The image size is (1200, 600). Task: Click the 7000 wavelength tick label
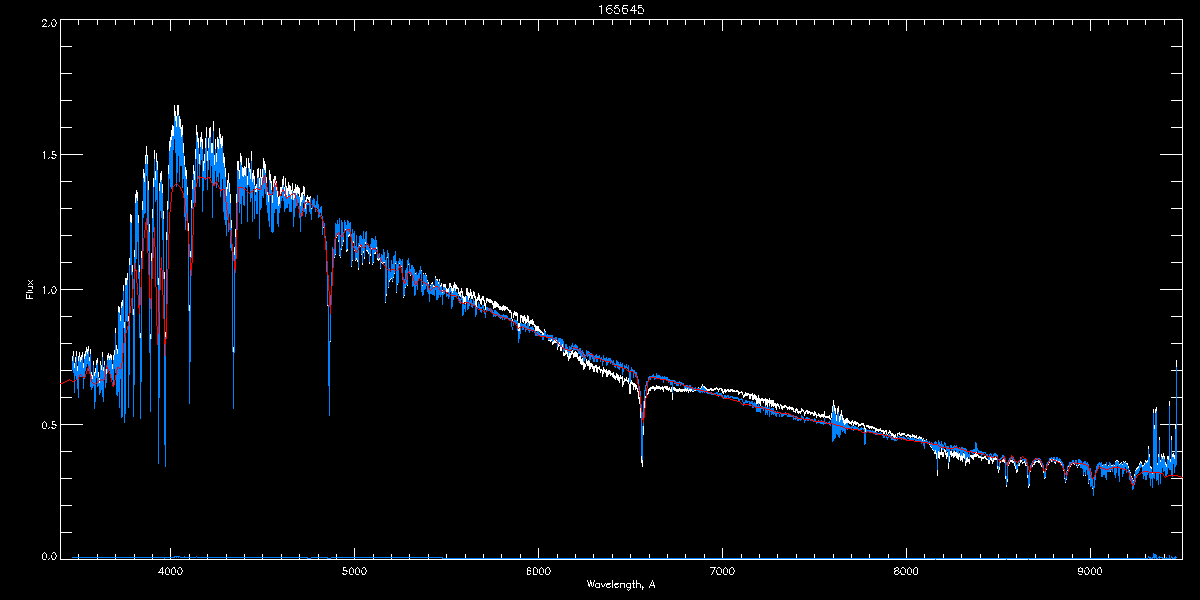722,572
